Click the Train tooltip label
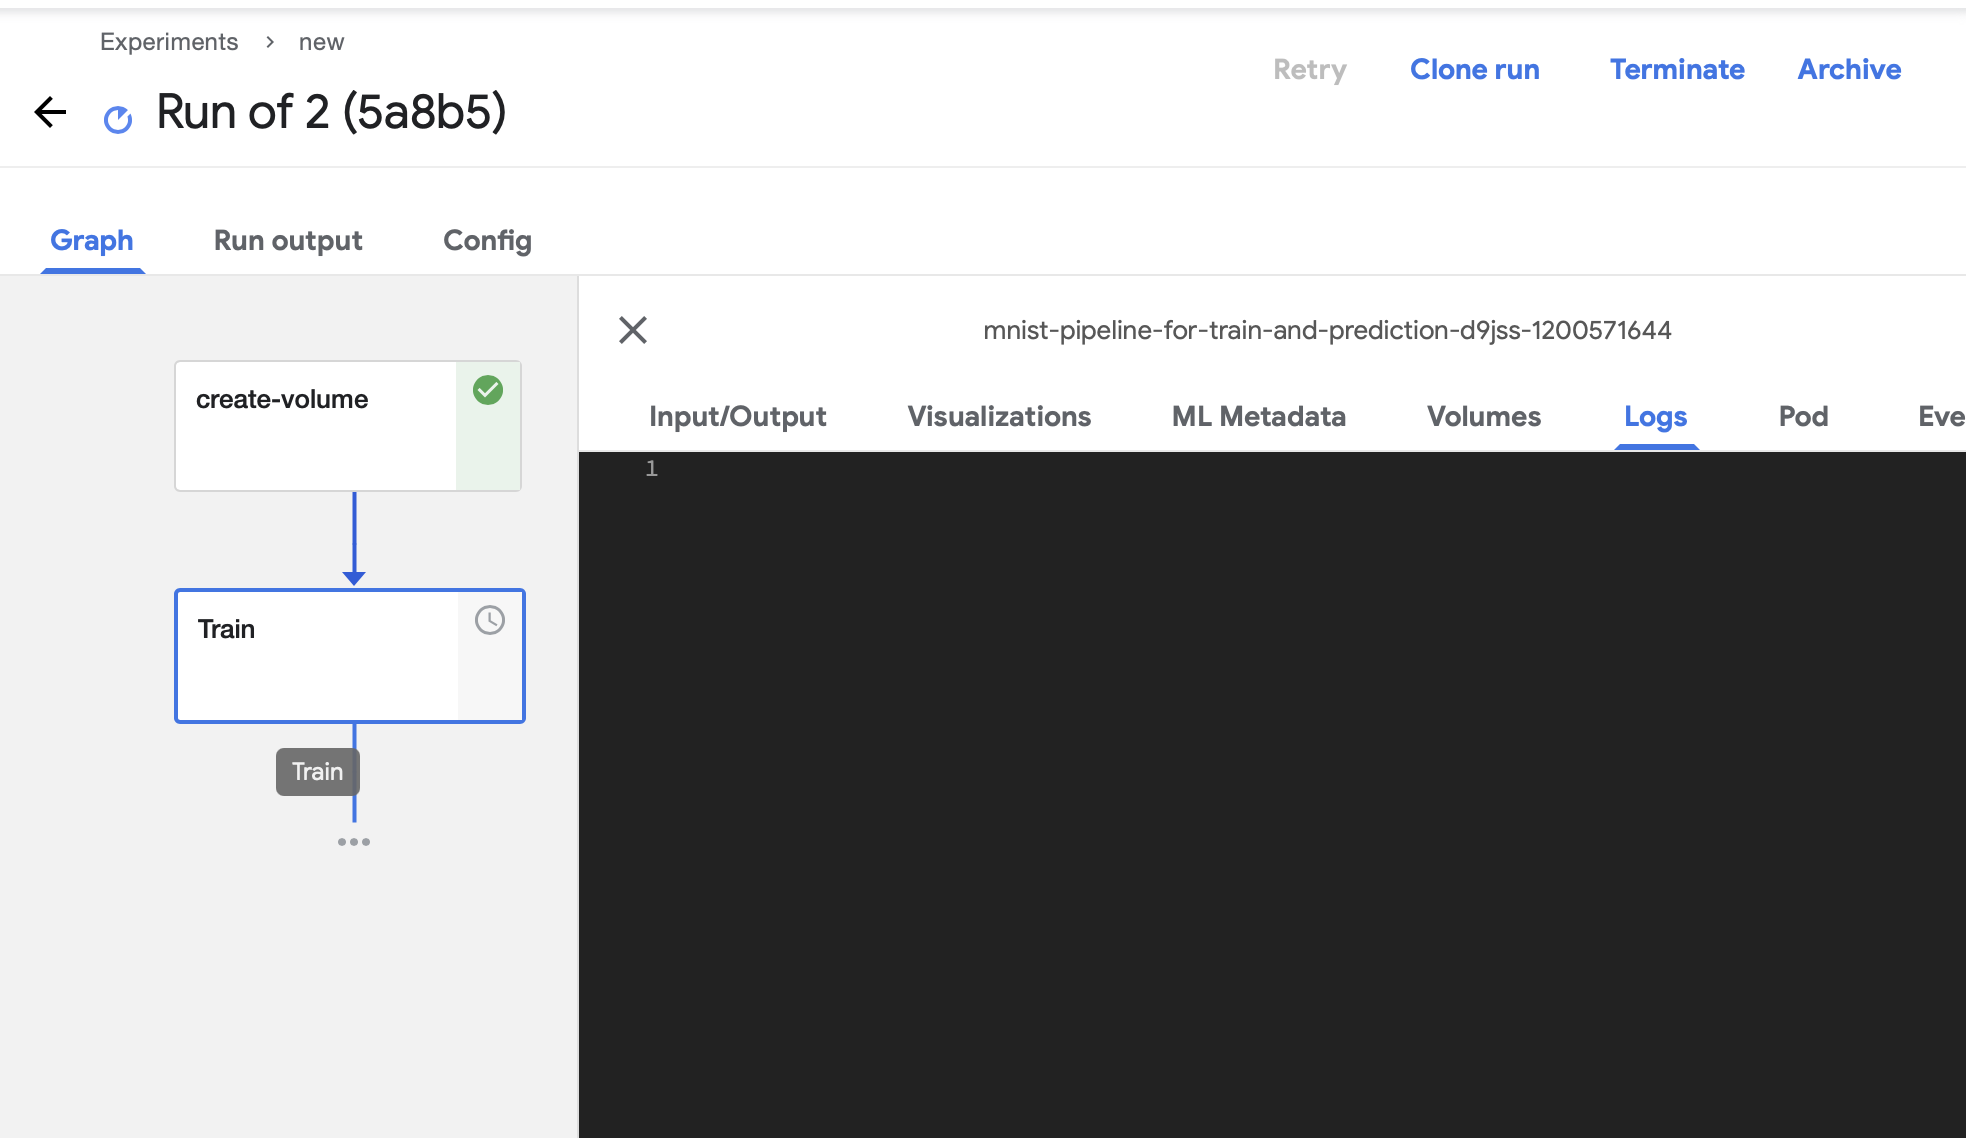This screenshot has width=1966, height=1138. click(318, 772)
